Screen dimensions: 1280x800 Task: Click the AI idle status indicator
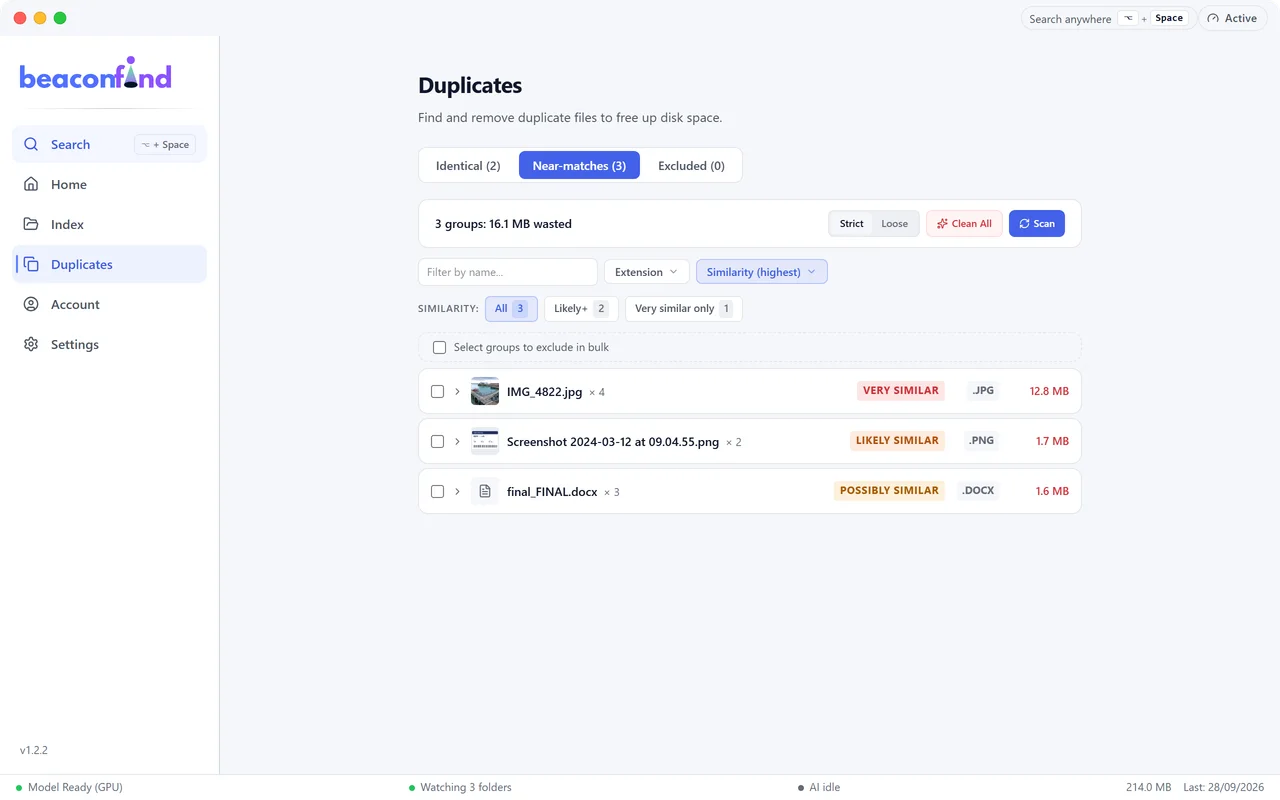pyautogui.click(x=820, y=788)
